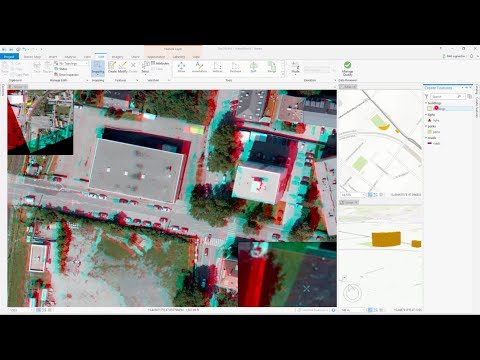Click the Copy Path button
Viewport: 480px width, 360px height.
click(x=21, y=75)
